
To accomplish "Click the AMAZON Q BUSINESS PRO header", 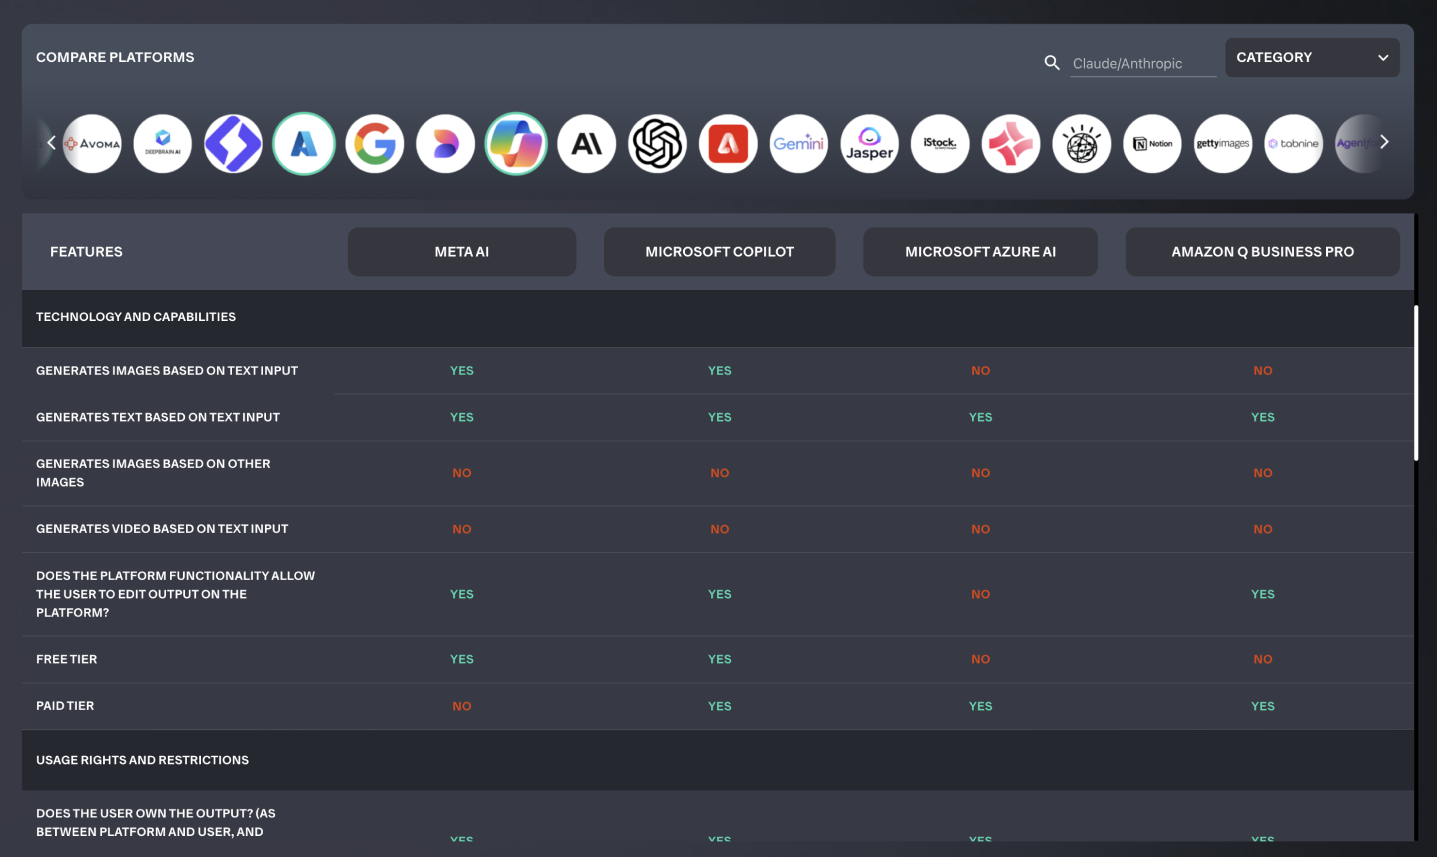I will 1263,252.
